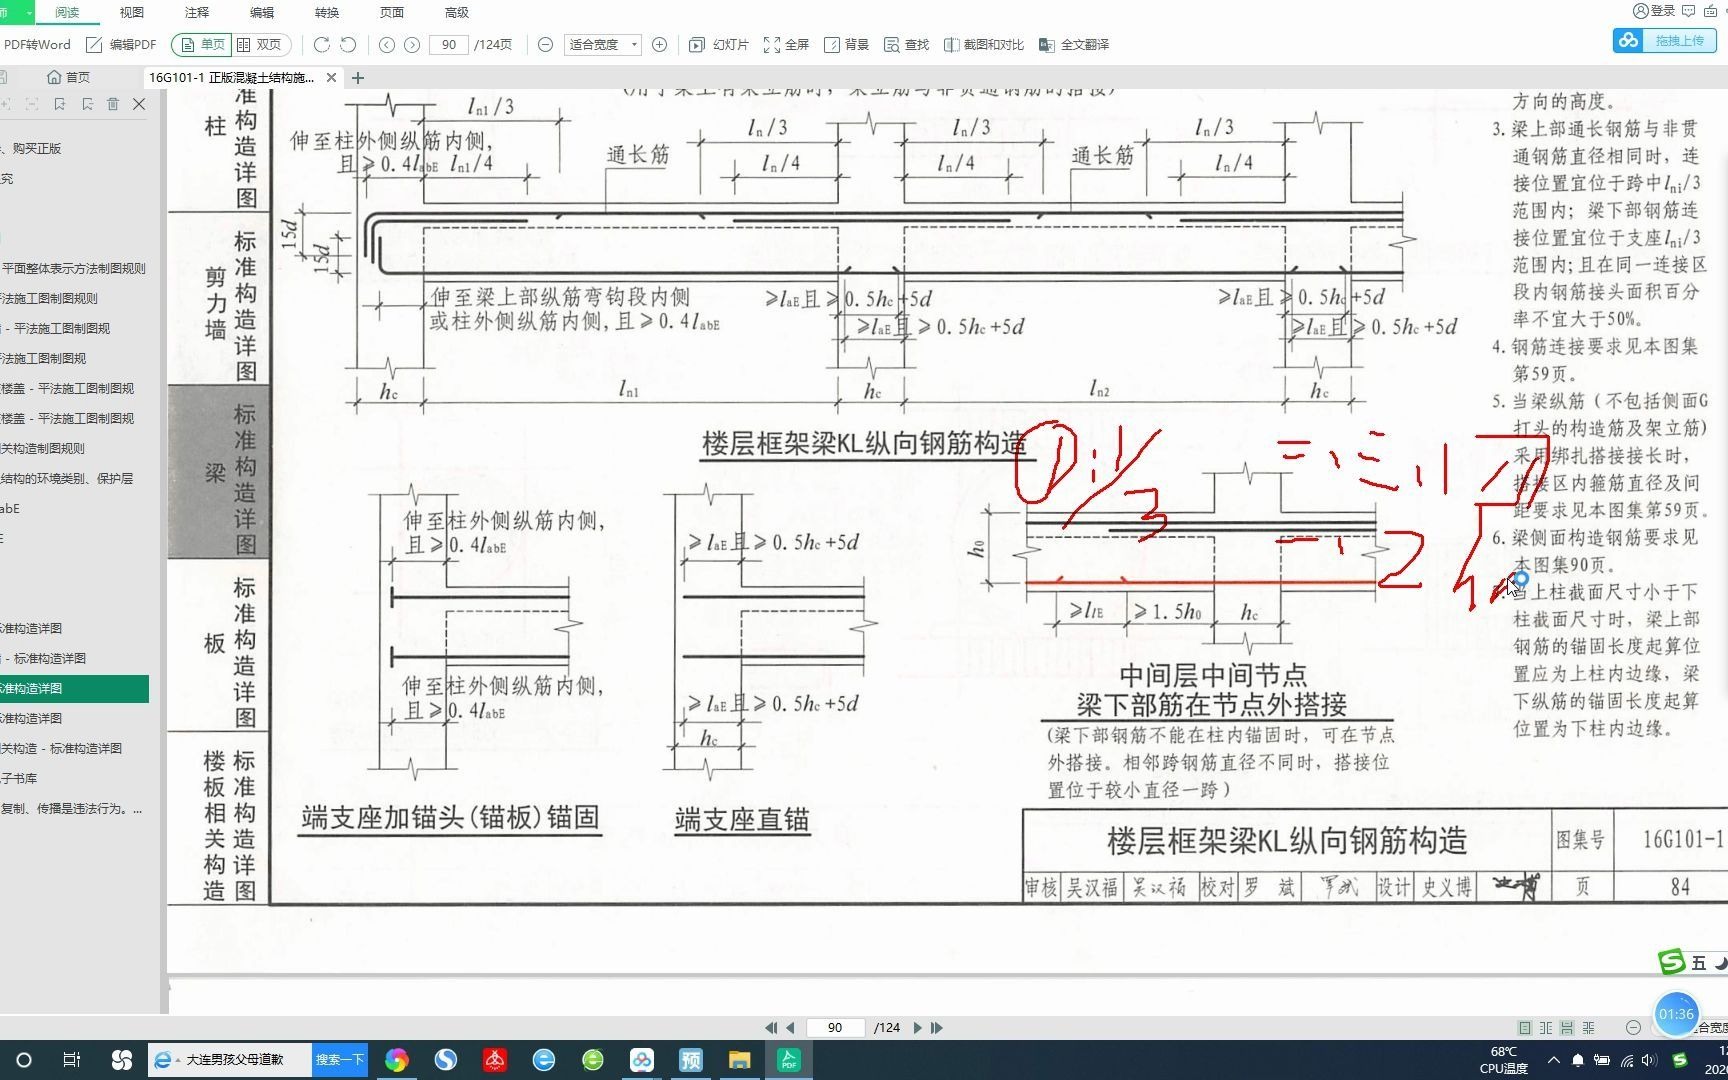Open 全文翻译 full-text translation
The image size is (1728, 1080).
click(x=1074, y=44)
